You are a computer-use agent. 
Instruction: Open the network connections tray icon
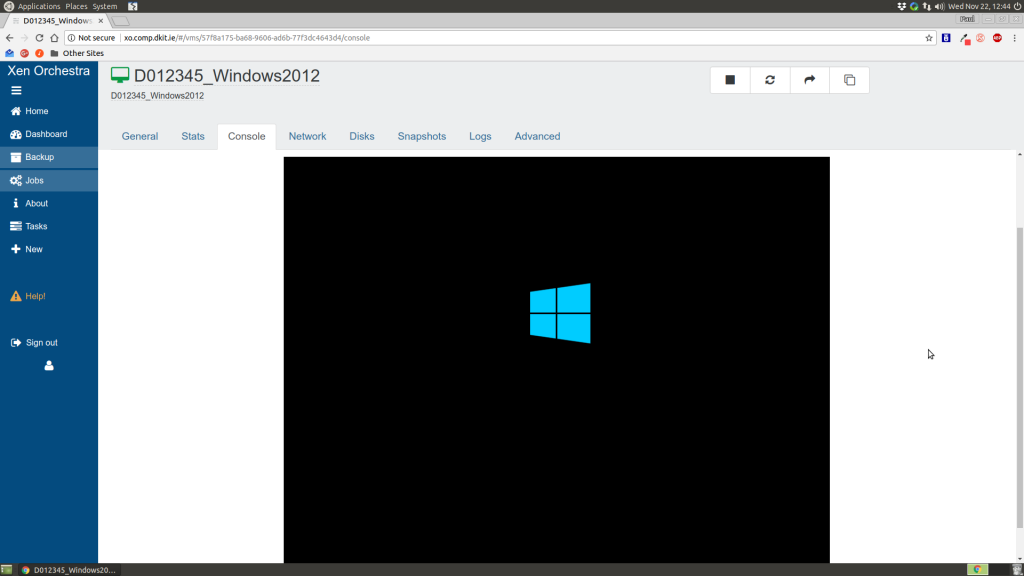927,6
